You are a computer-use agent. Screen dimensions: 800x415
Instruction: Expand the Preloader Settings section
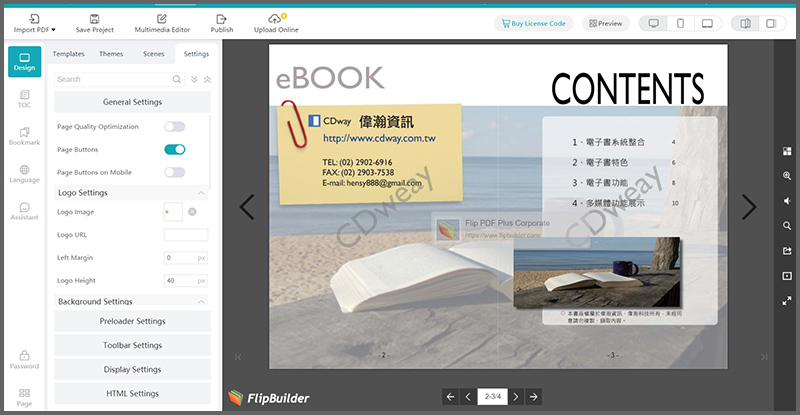click(133, 321)
